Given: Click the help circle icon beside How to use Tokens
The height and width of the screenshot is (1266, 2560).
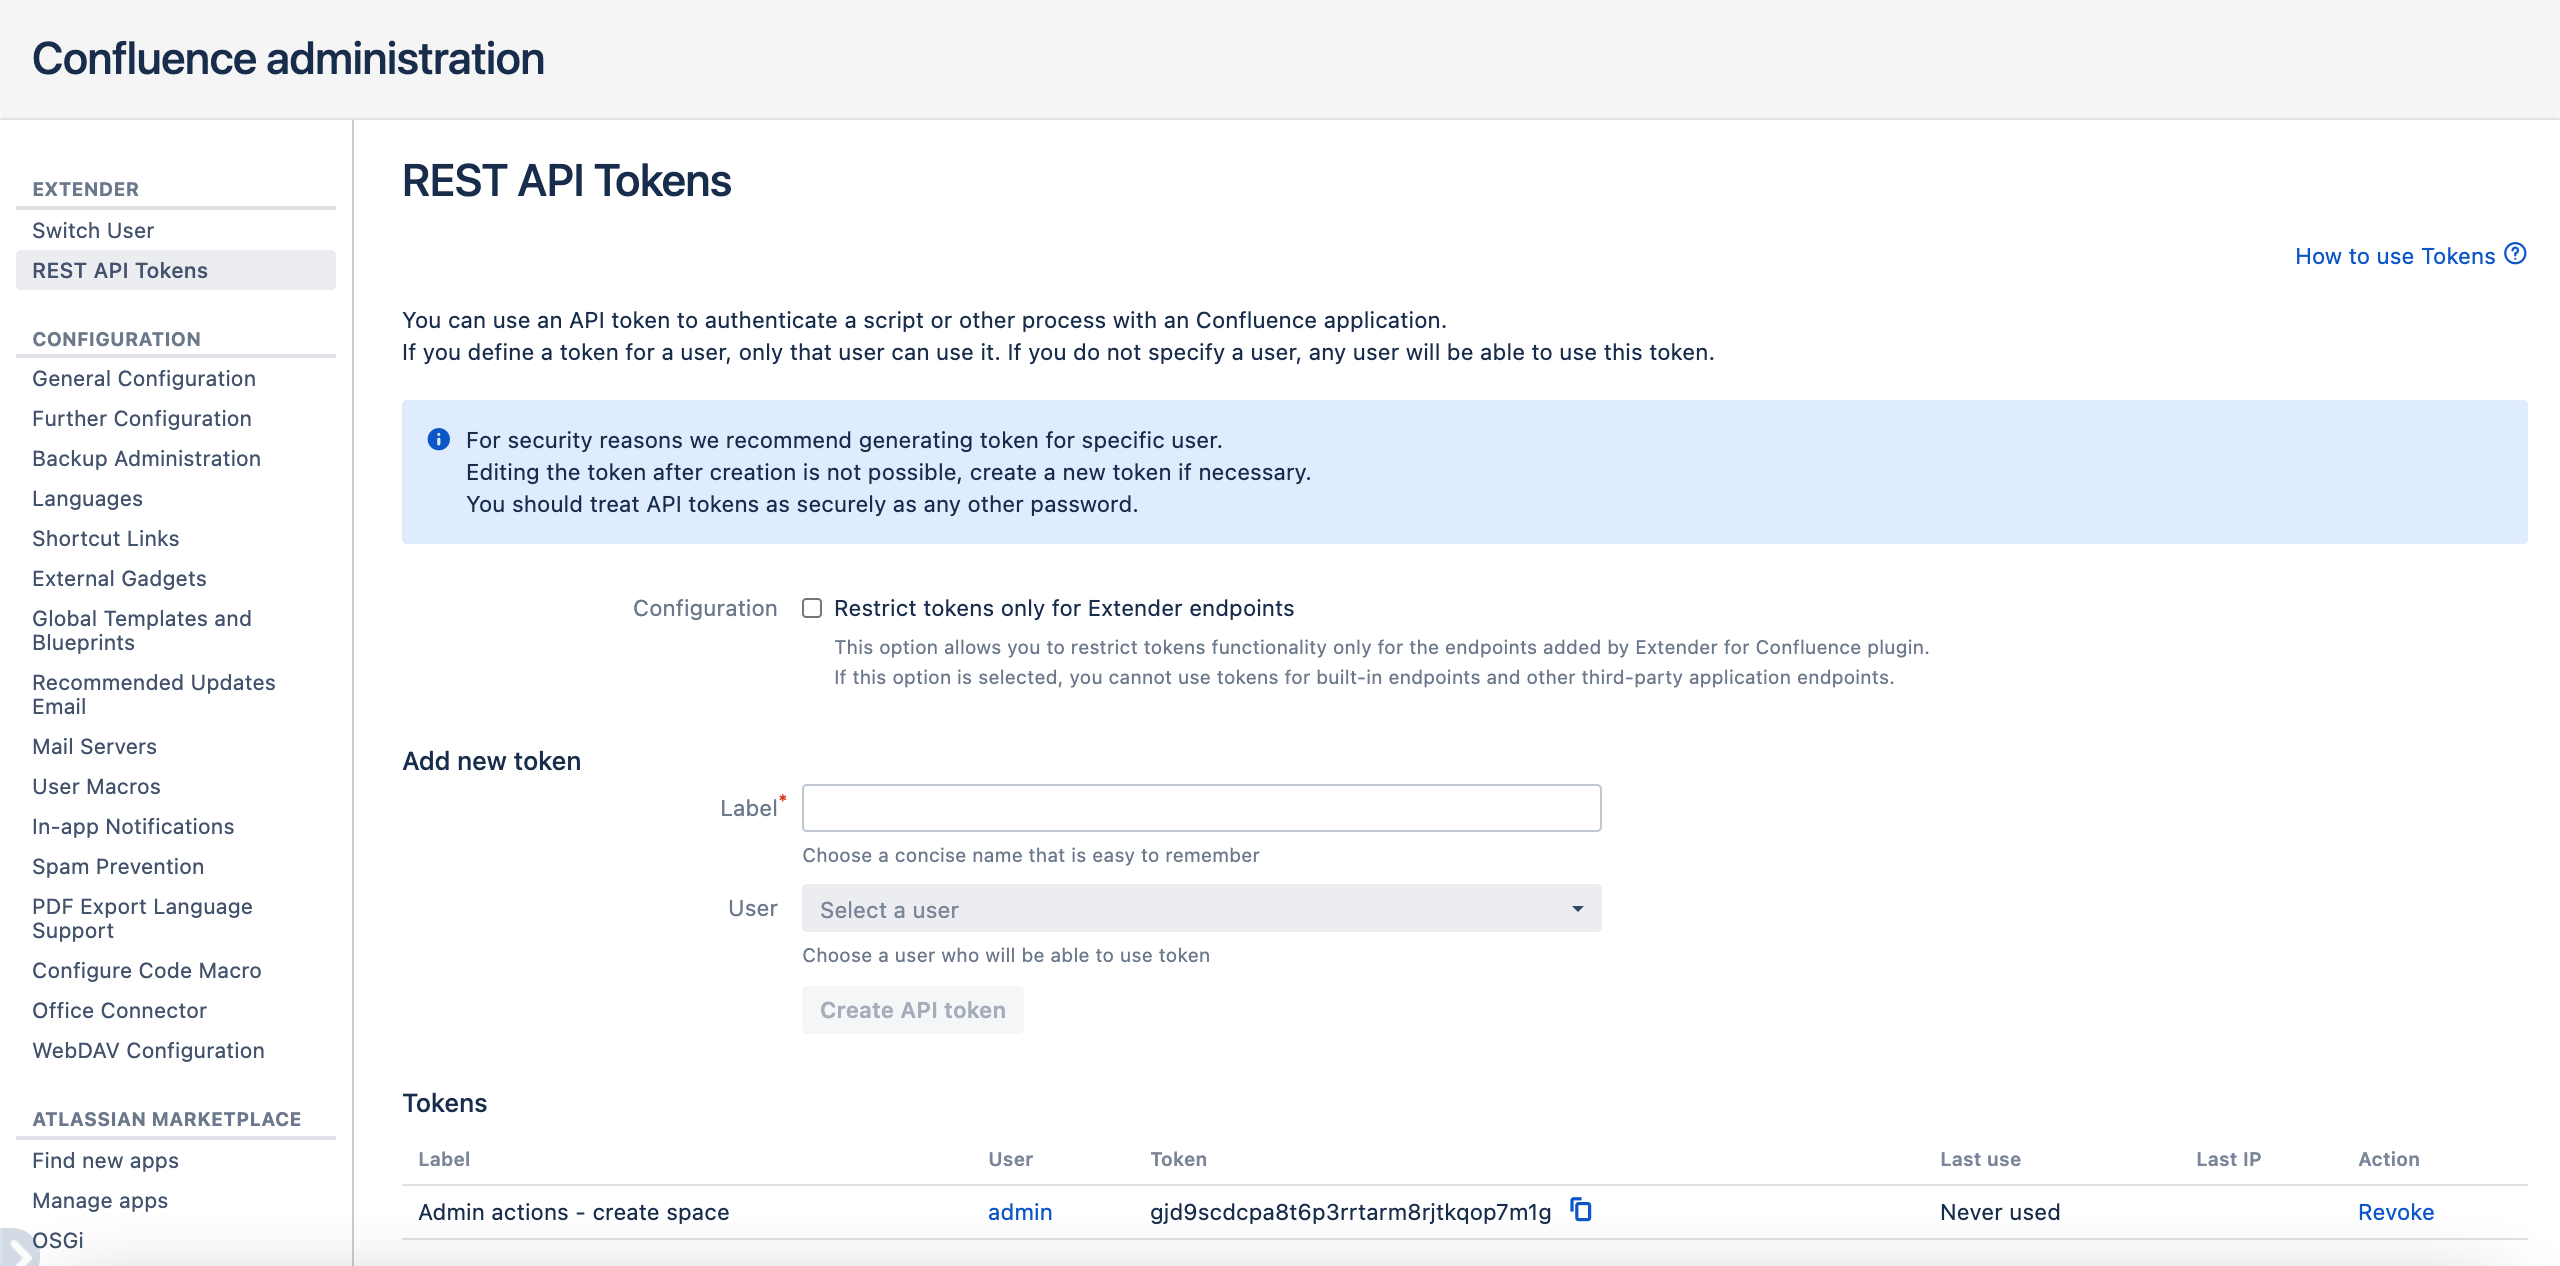Looking at the screenshot, I should click(x=2515, y=254).
